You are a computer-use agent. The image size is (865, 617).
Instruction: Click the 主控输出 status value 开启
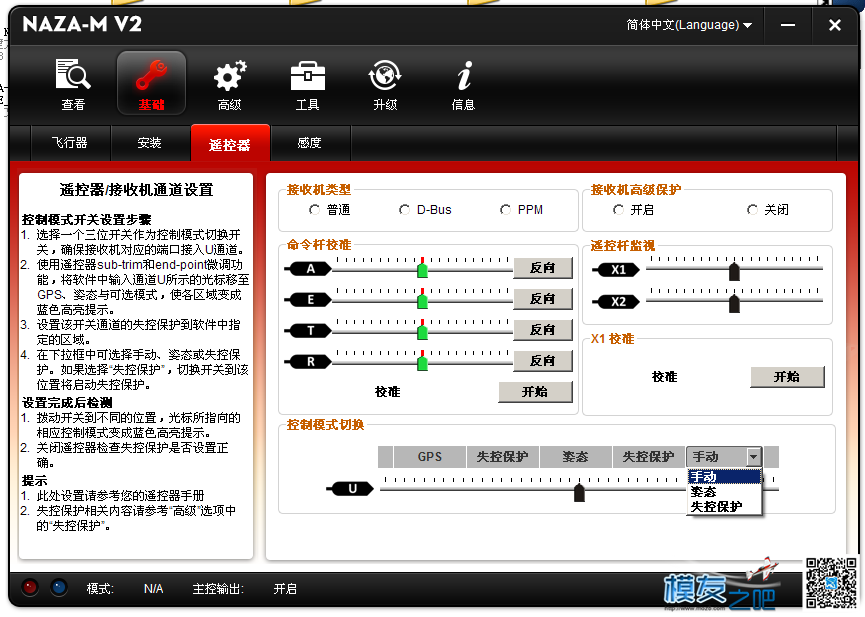[x=285, y=589]
